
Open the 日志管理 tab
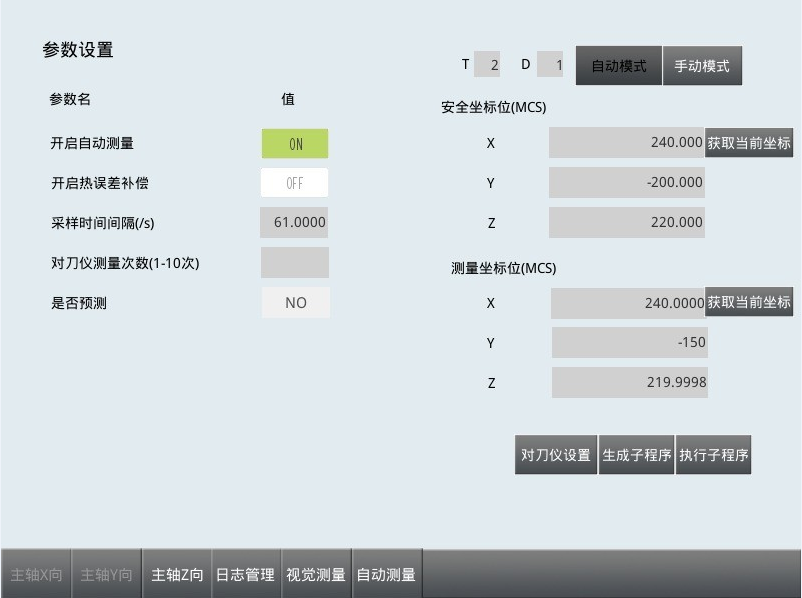(246, 575)
